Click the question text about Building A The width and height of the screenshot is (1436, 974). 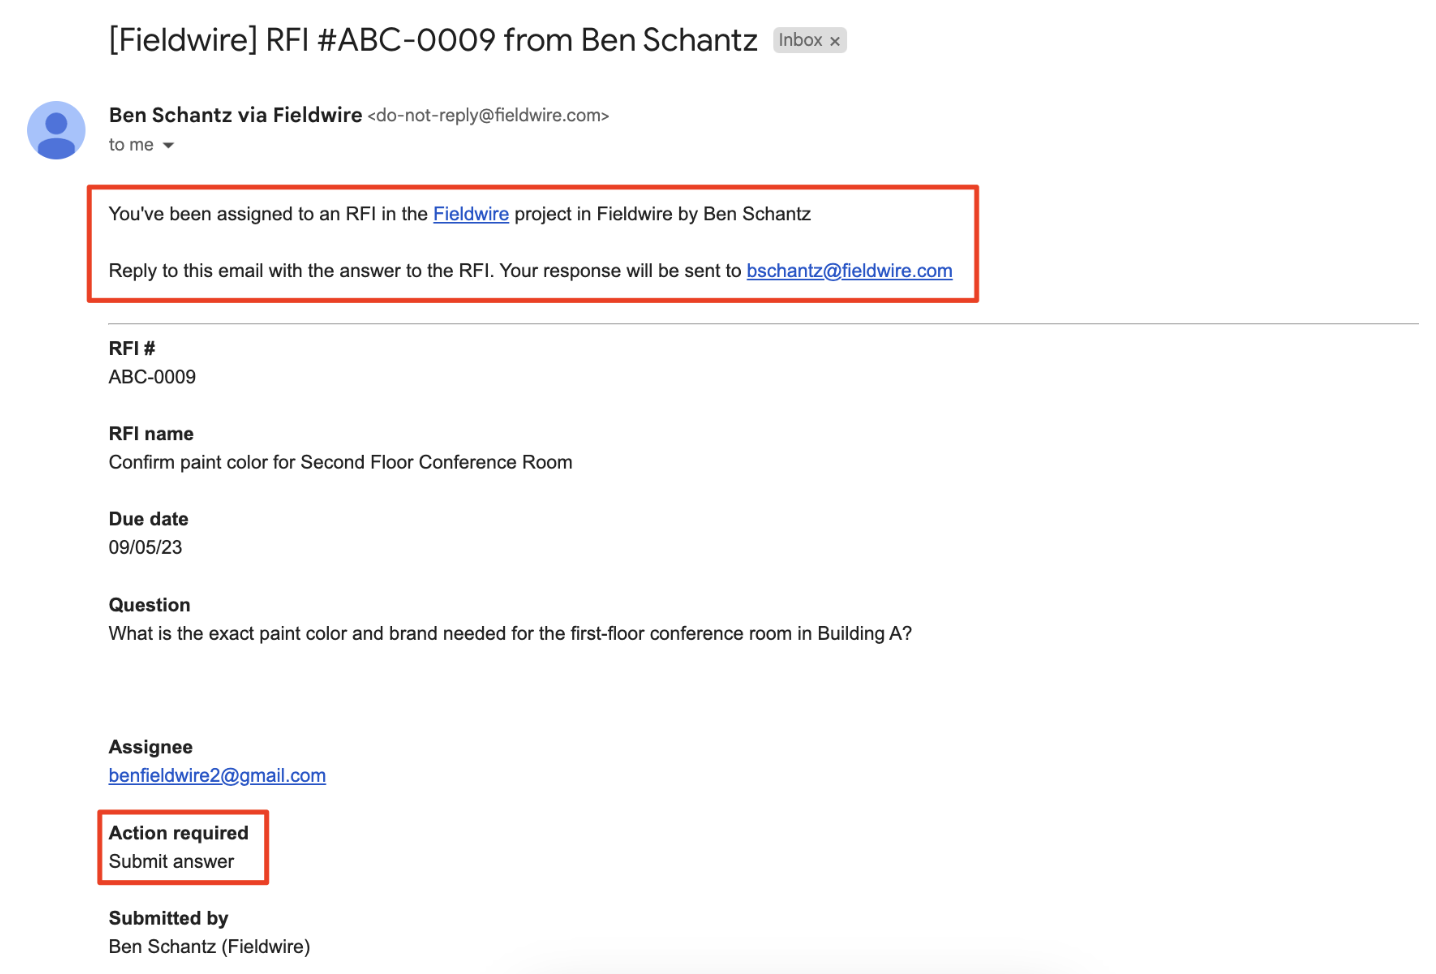click(x=510, y=634)
